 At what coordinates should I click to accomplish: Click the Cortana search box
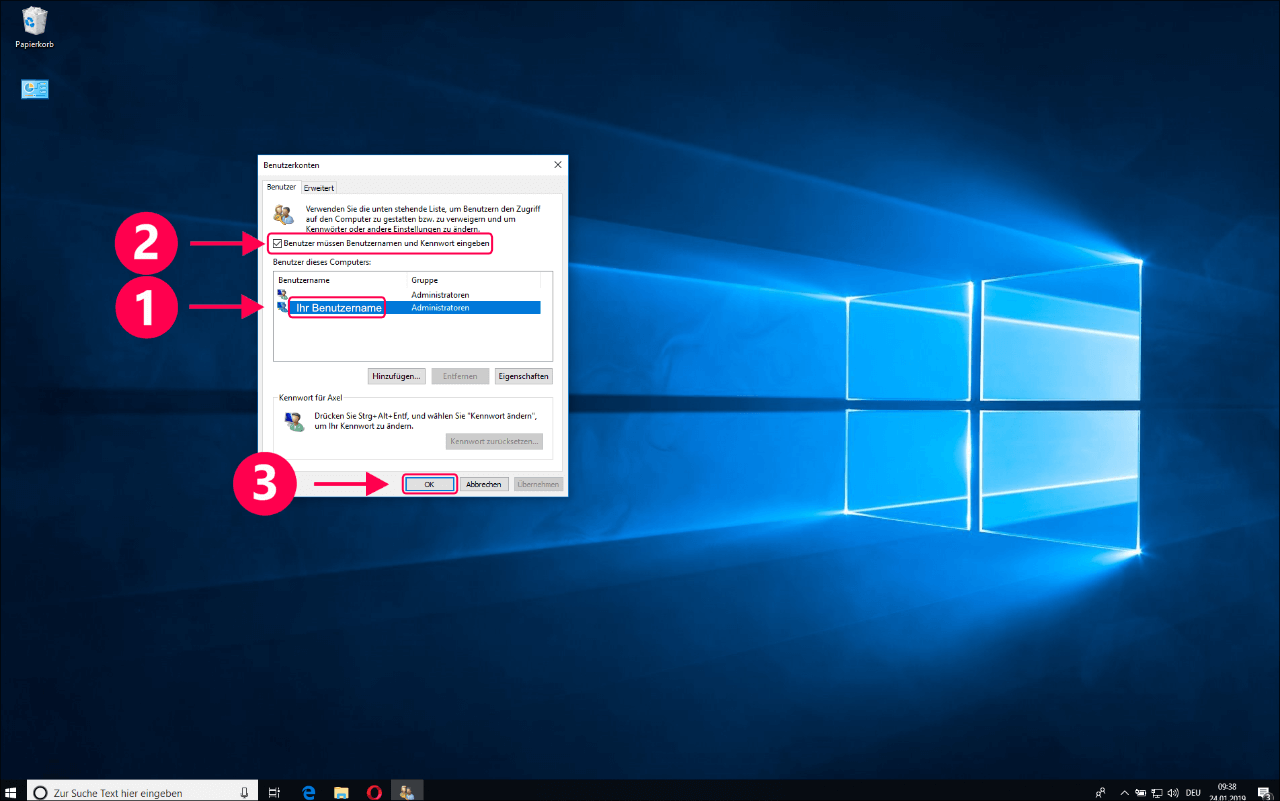141,792
